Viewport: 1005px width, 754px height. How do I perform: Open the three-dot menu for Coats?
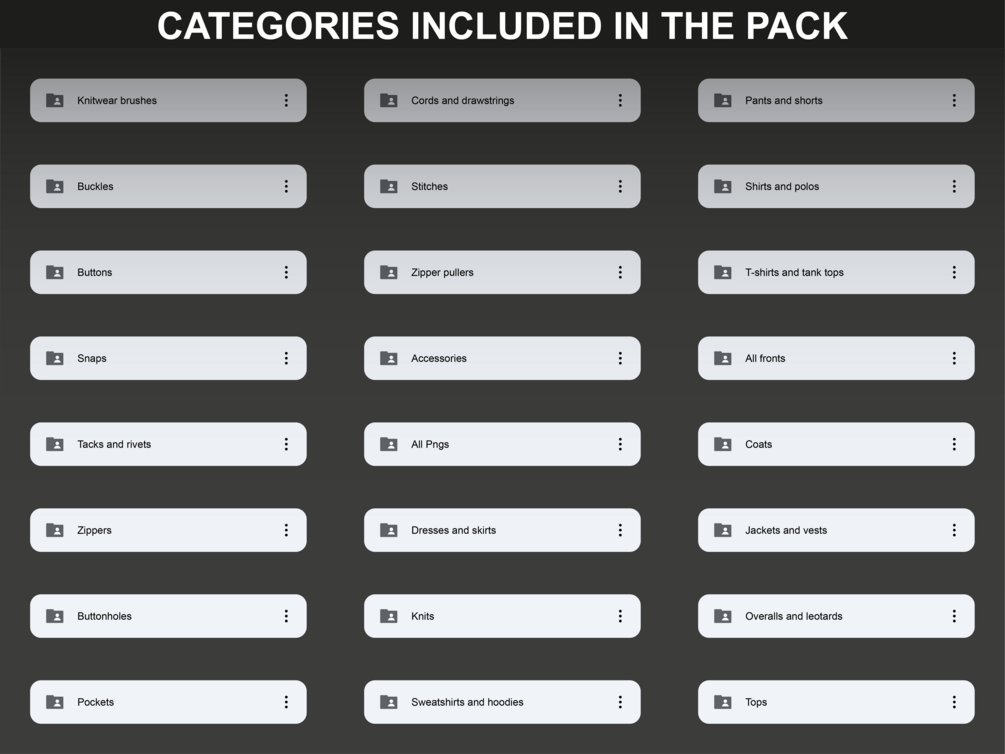coord(954,444)
